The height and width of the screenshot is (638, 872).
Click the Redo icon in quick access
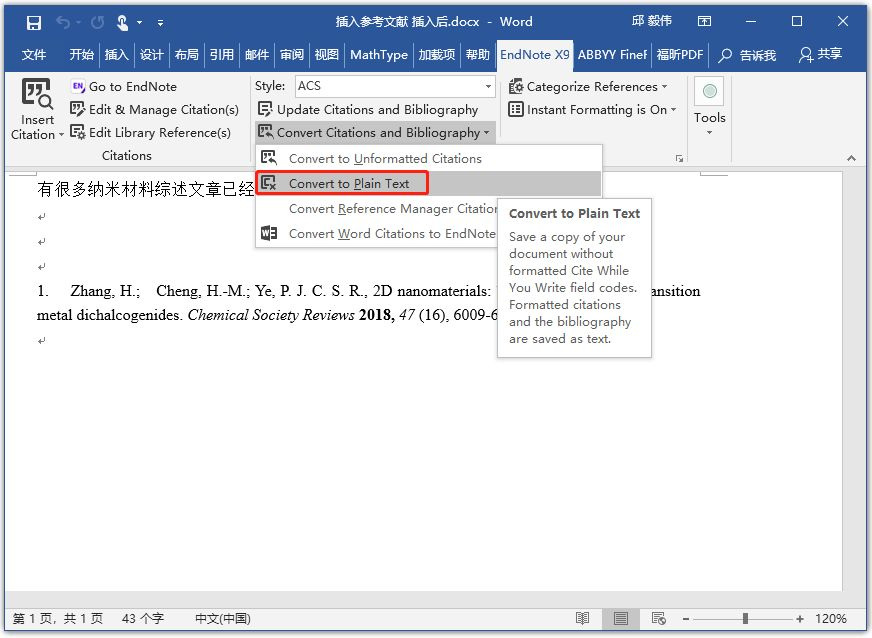[x=97, y=22]
